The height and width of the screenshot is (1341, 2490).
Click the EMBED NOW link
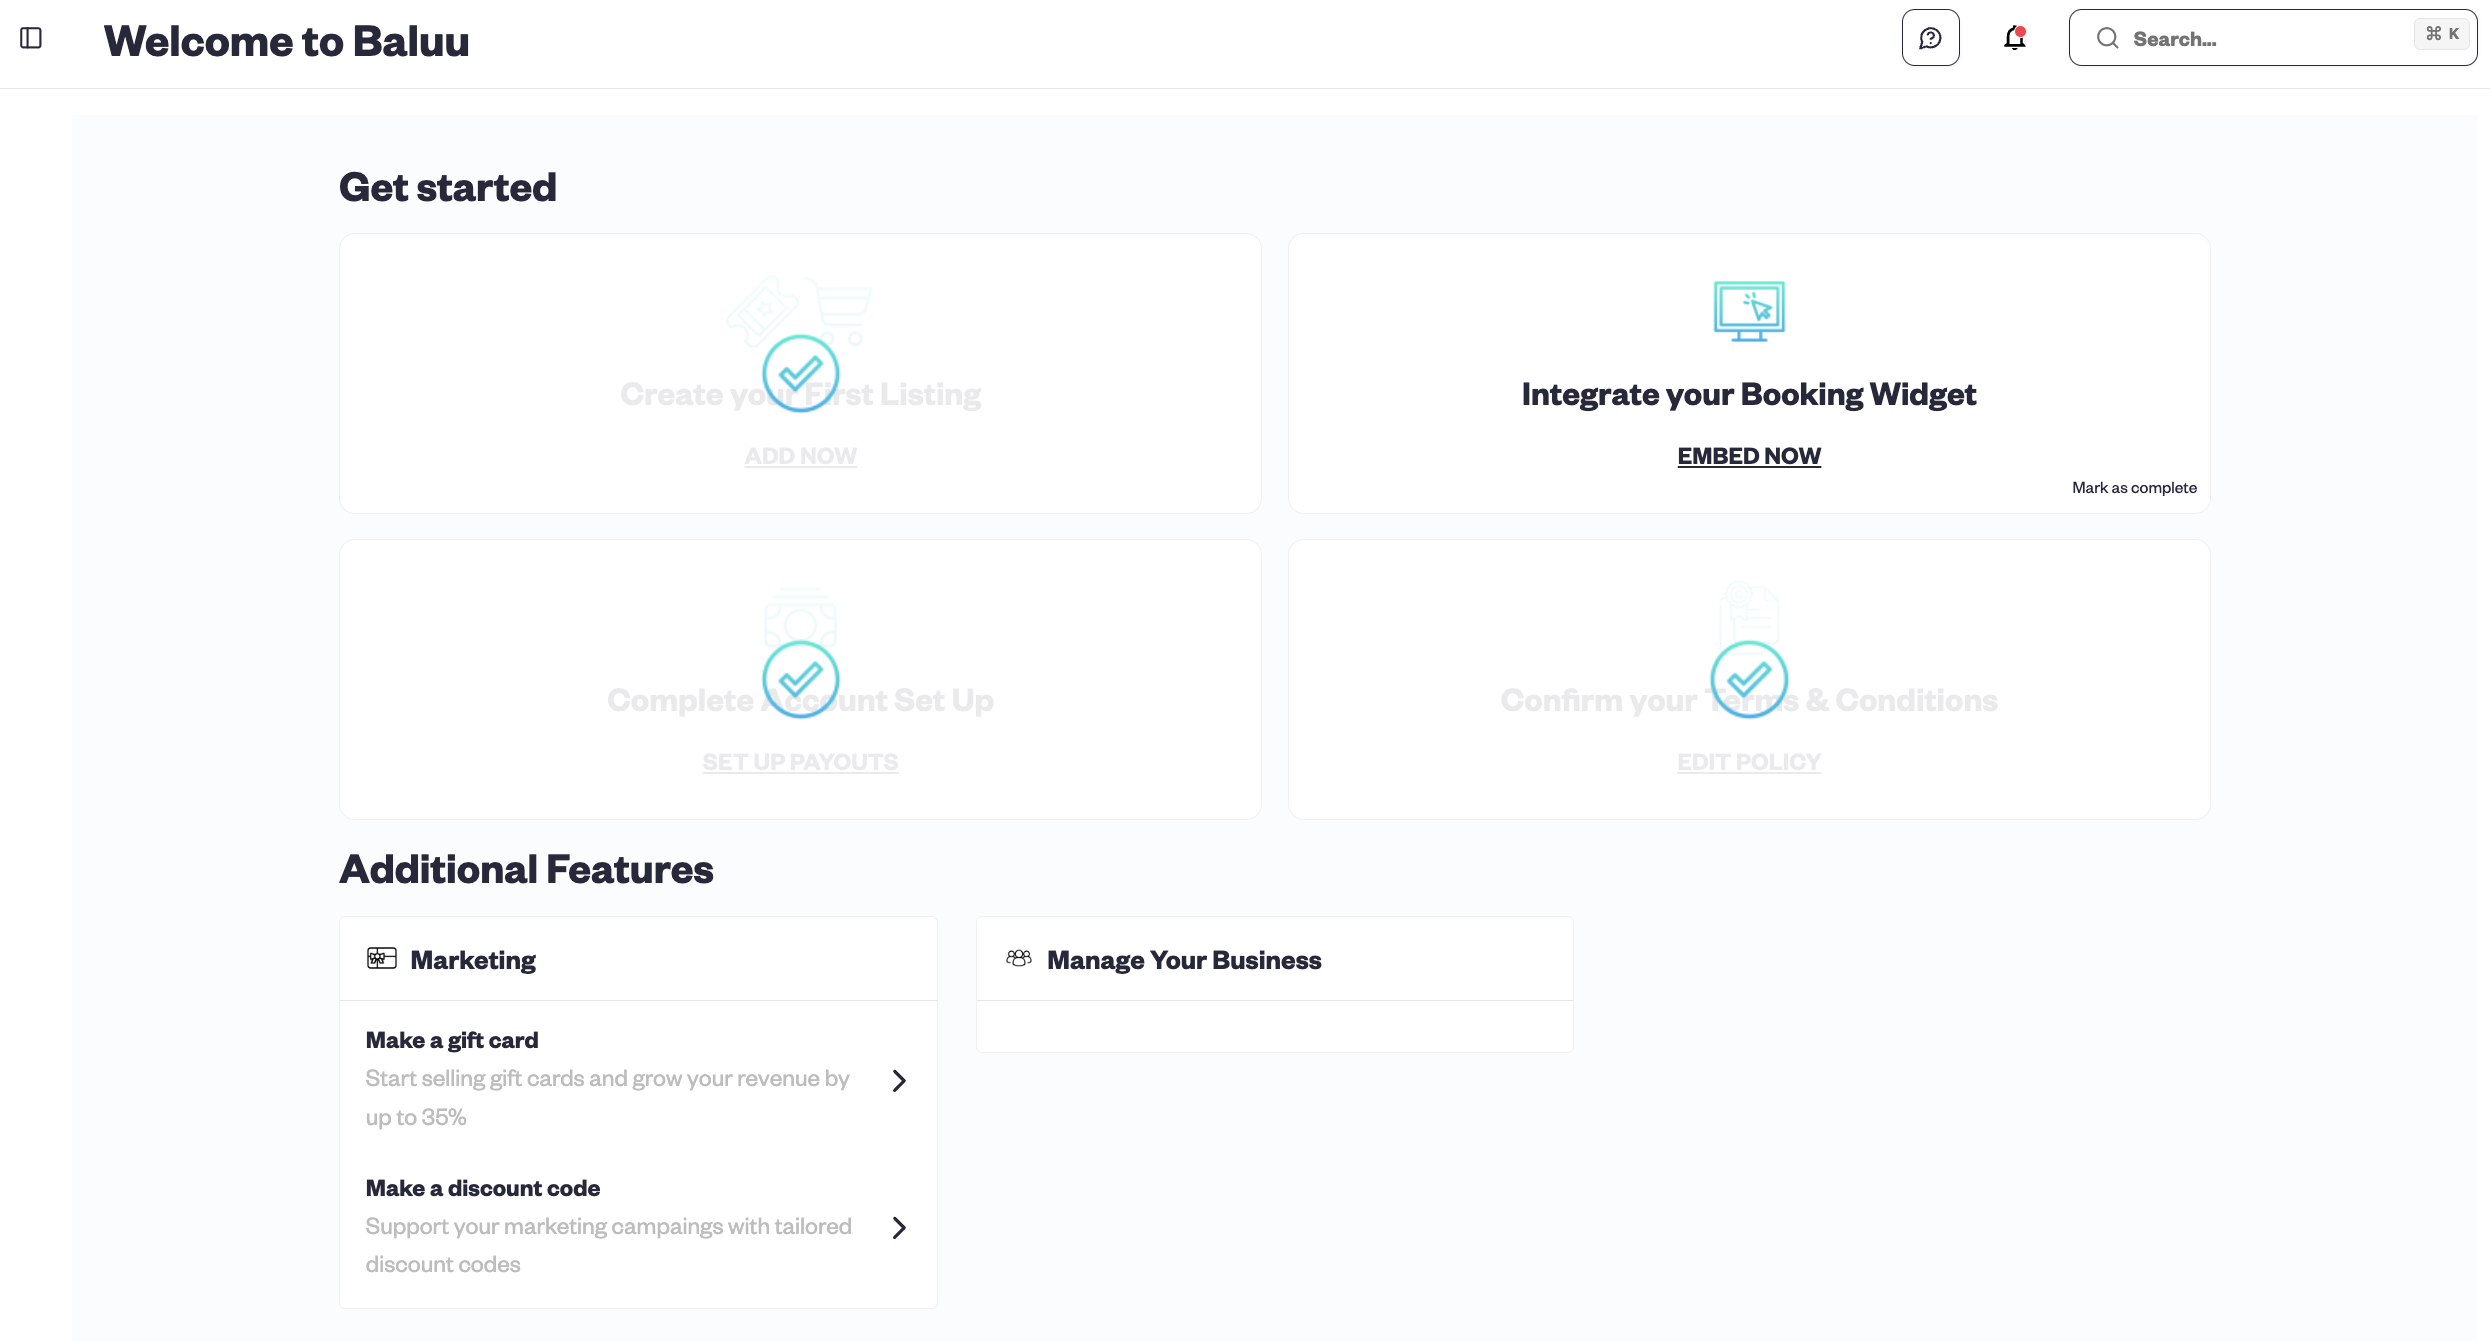[x=1748, y=456]
